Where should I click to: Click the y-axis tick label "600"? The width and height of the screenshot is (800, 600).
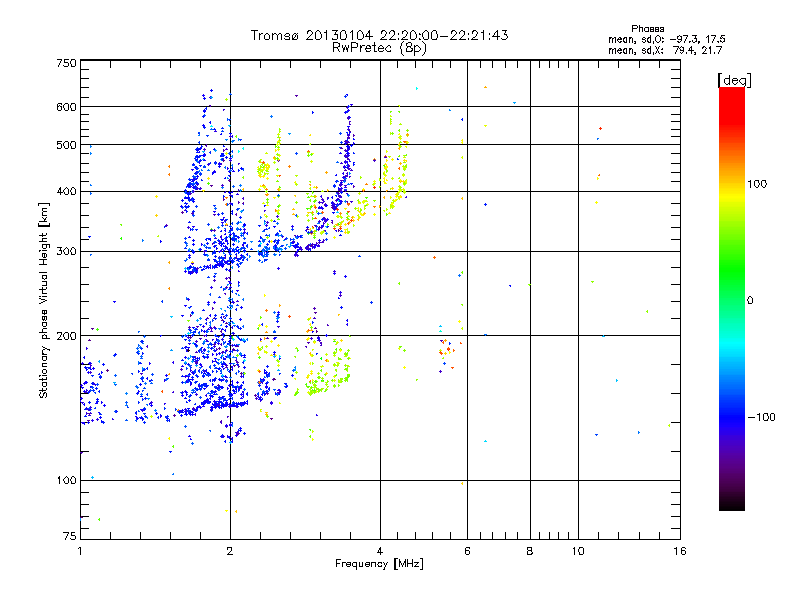(x=66, y=107)
